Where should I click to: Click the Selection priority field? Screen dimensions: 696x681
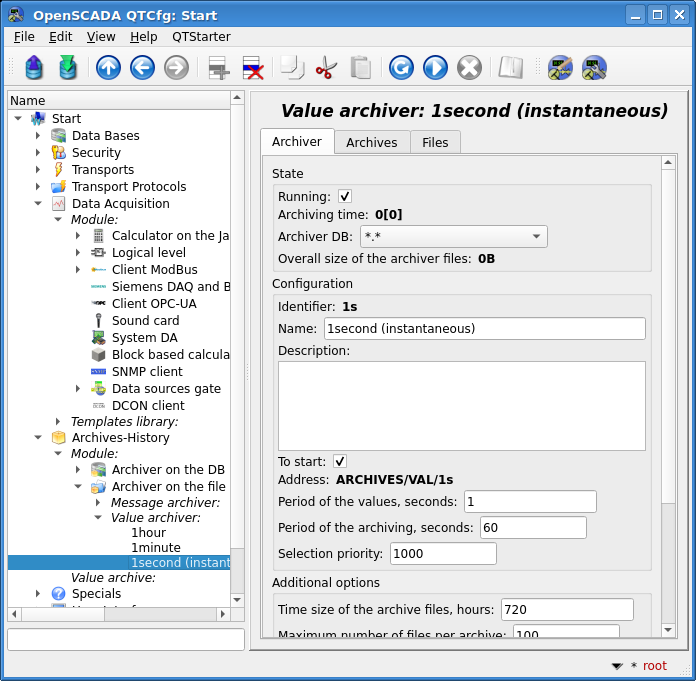click(443, 554)
